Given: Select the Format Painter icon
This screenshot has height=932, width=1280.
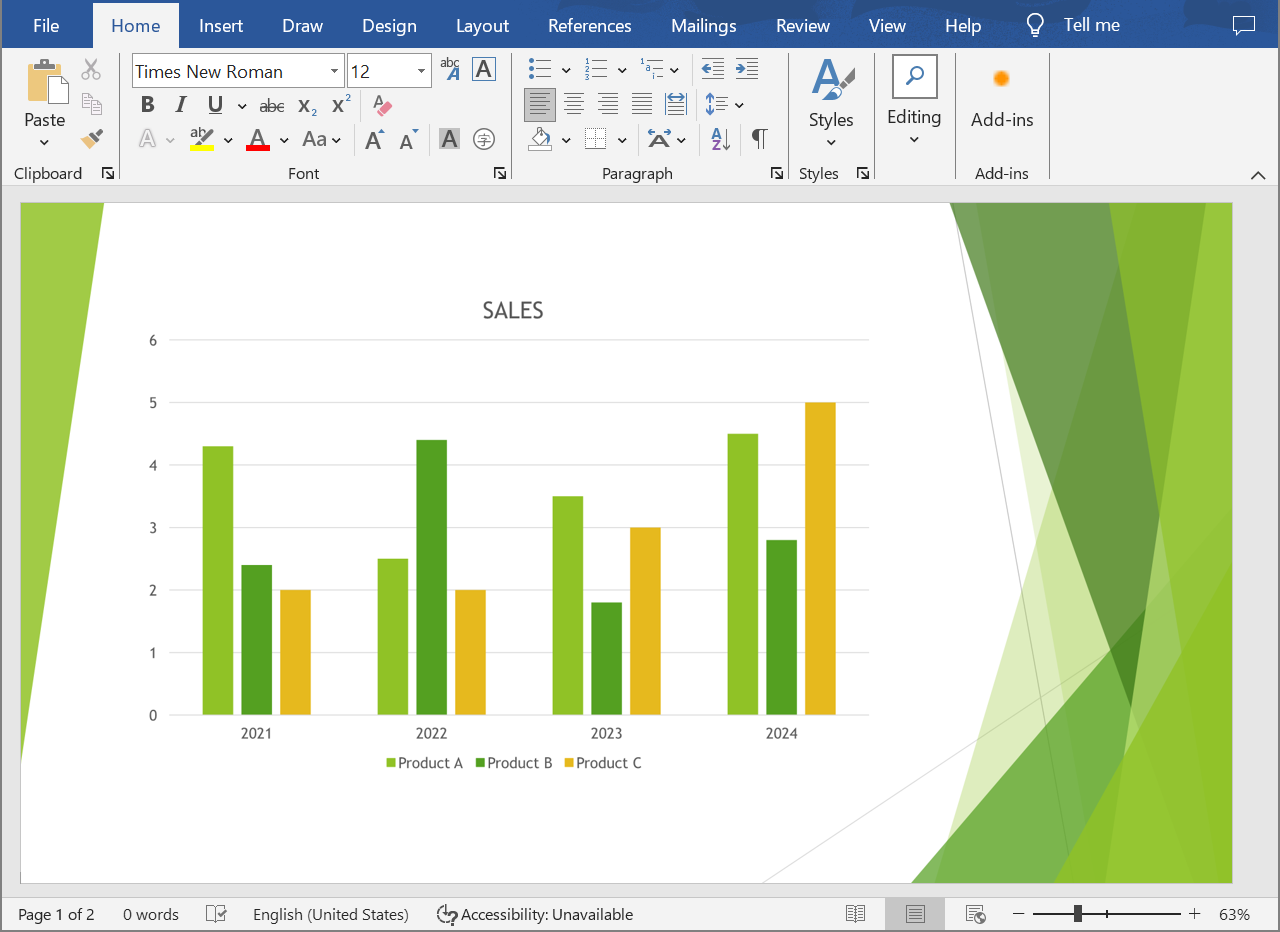Looking at the screenshot, I should (x=91, y=139).
